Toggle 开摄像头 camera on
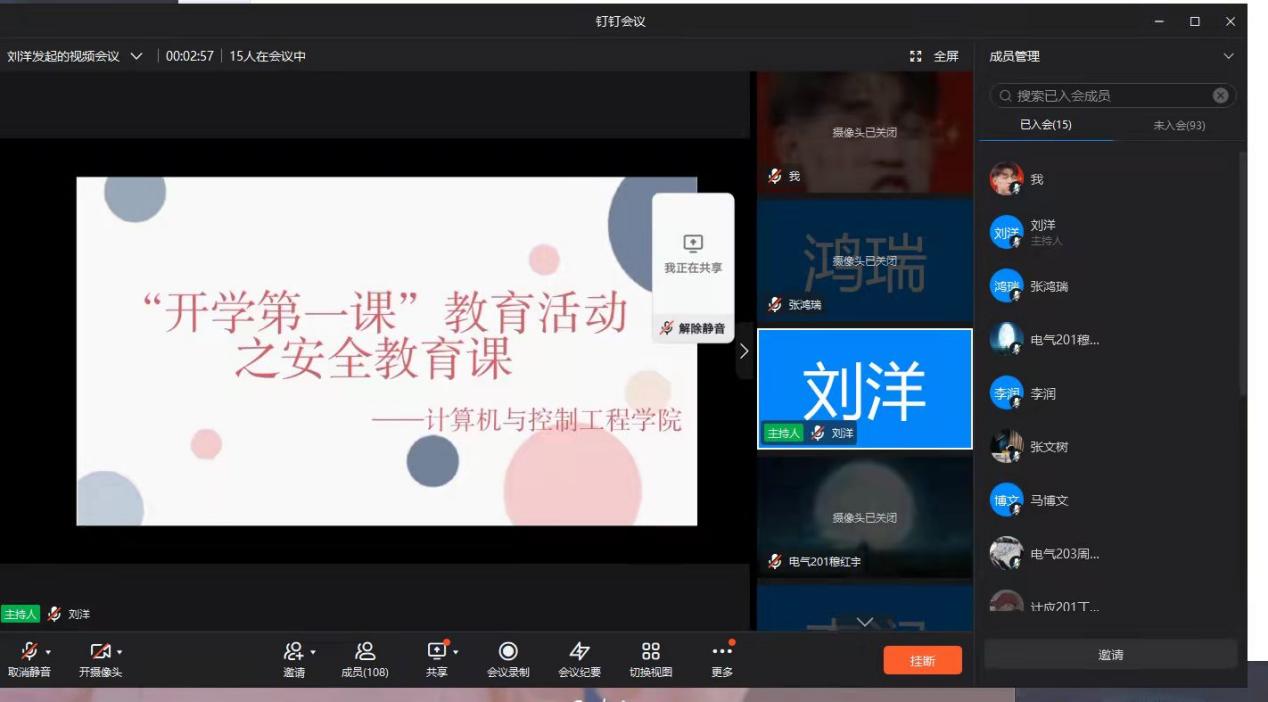Image resolution: width=1268 pixels, height=702 pixels. [100, 652]
